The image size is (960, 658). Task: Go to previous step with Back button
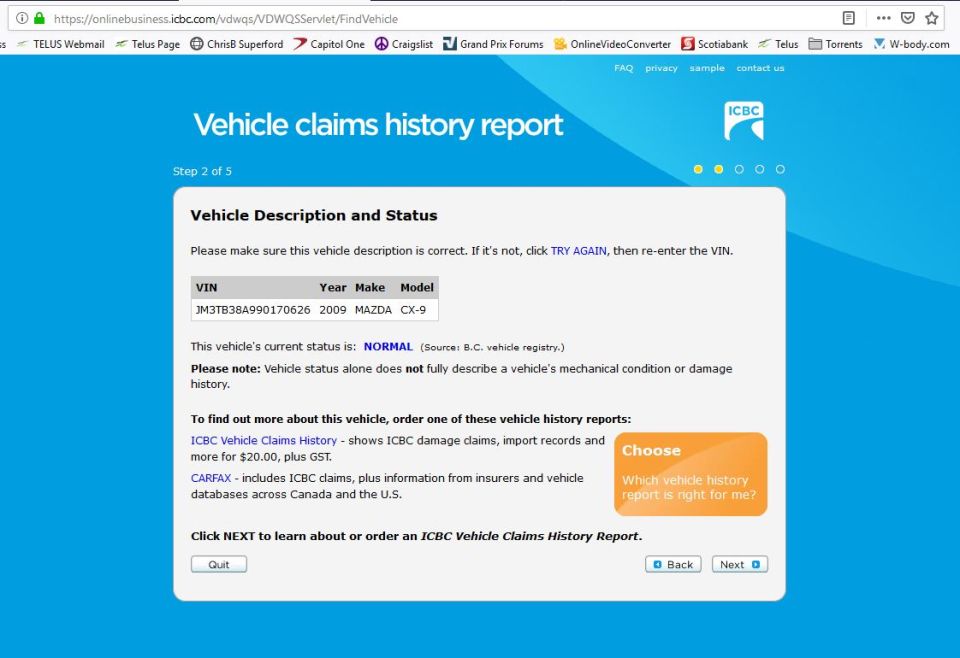pos(673,564)
